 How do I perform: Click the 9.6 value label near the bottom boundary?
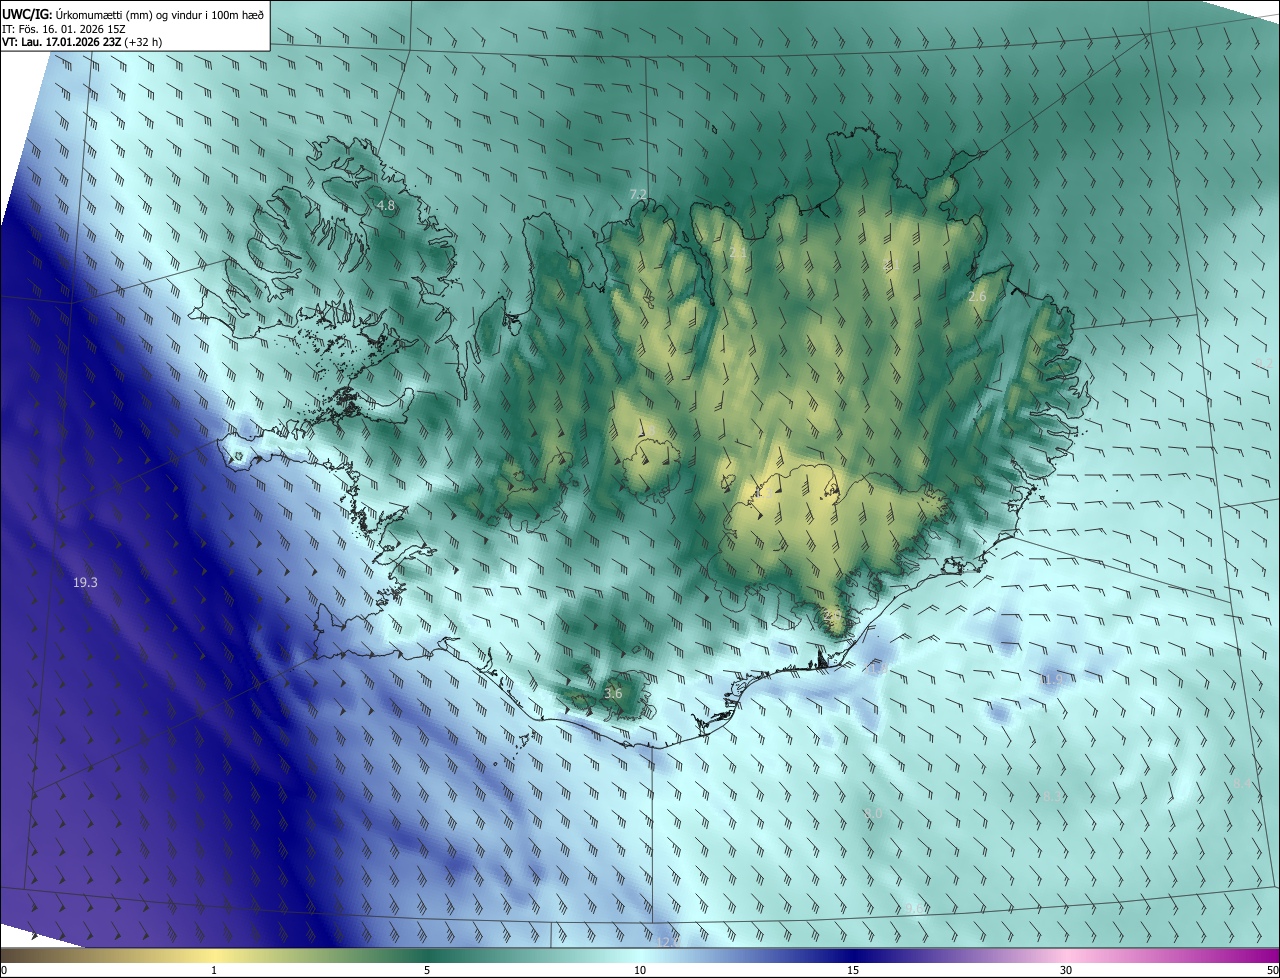coord(912,908)
